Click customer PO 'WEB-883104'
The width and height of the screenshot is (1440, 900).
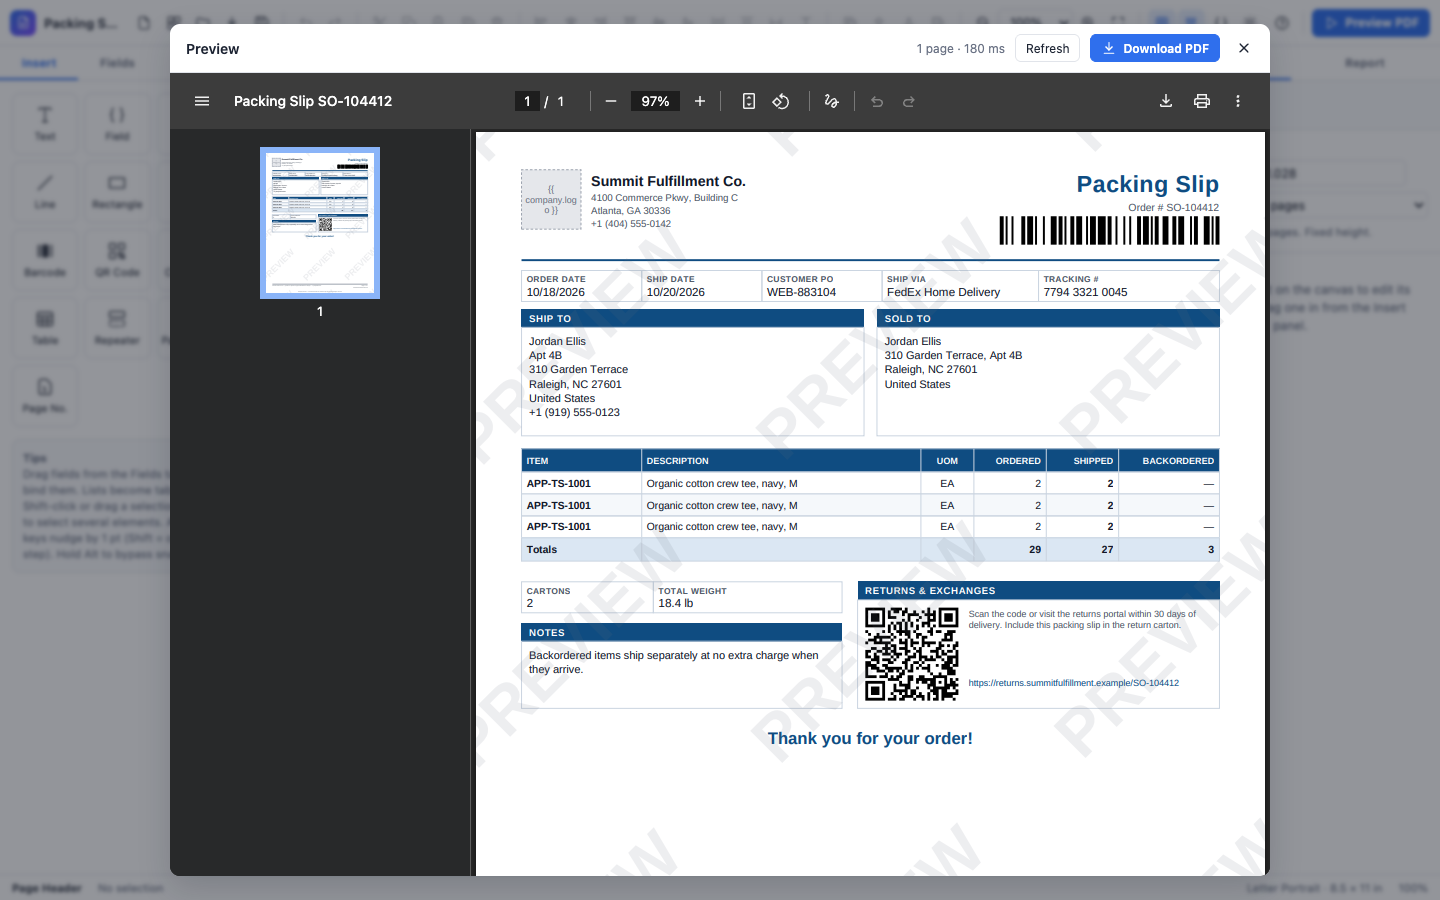click(x=801, y=292)
